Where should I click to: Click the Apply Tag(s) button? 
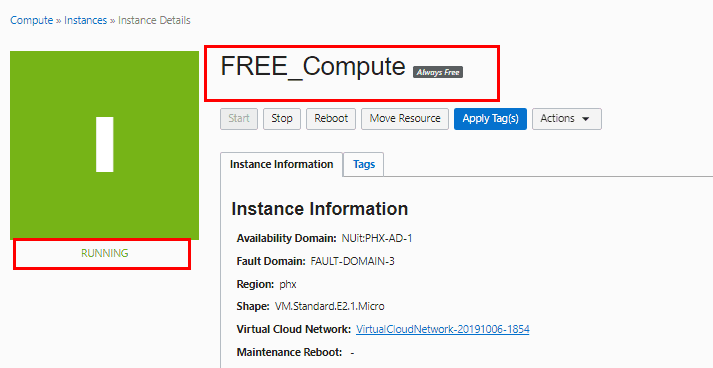point(490,119)
